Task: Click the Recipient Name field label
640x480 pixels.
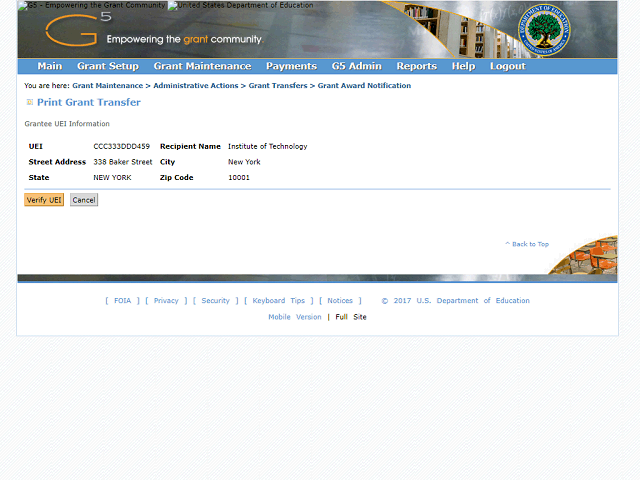Action: (190, 147)
